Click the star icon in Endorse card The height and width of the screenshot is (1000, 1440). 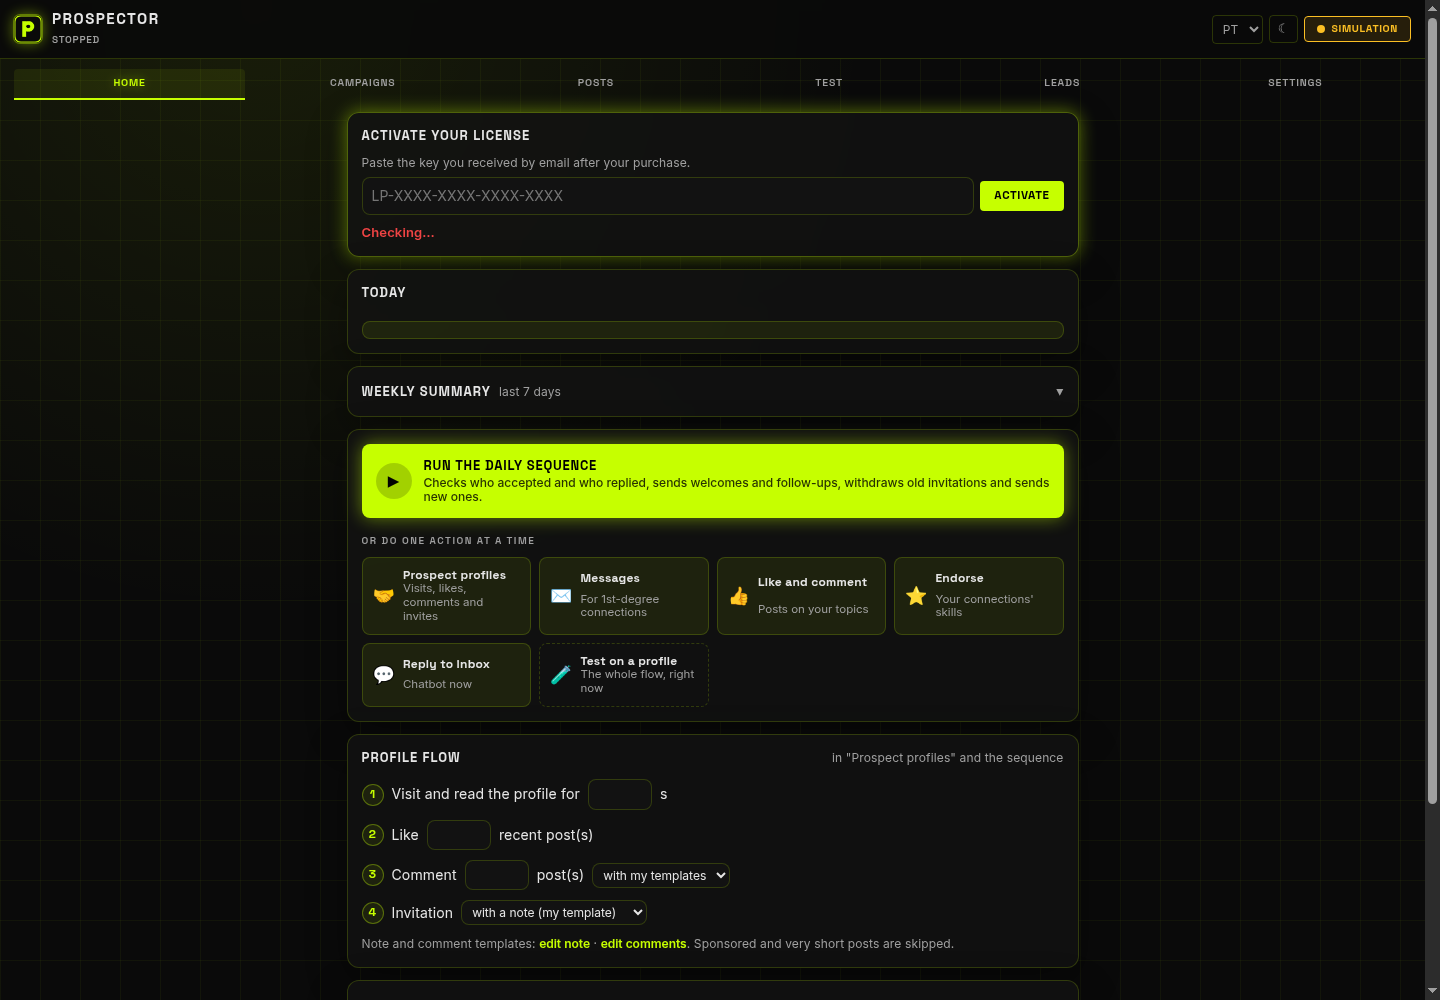(916, 596)
